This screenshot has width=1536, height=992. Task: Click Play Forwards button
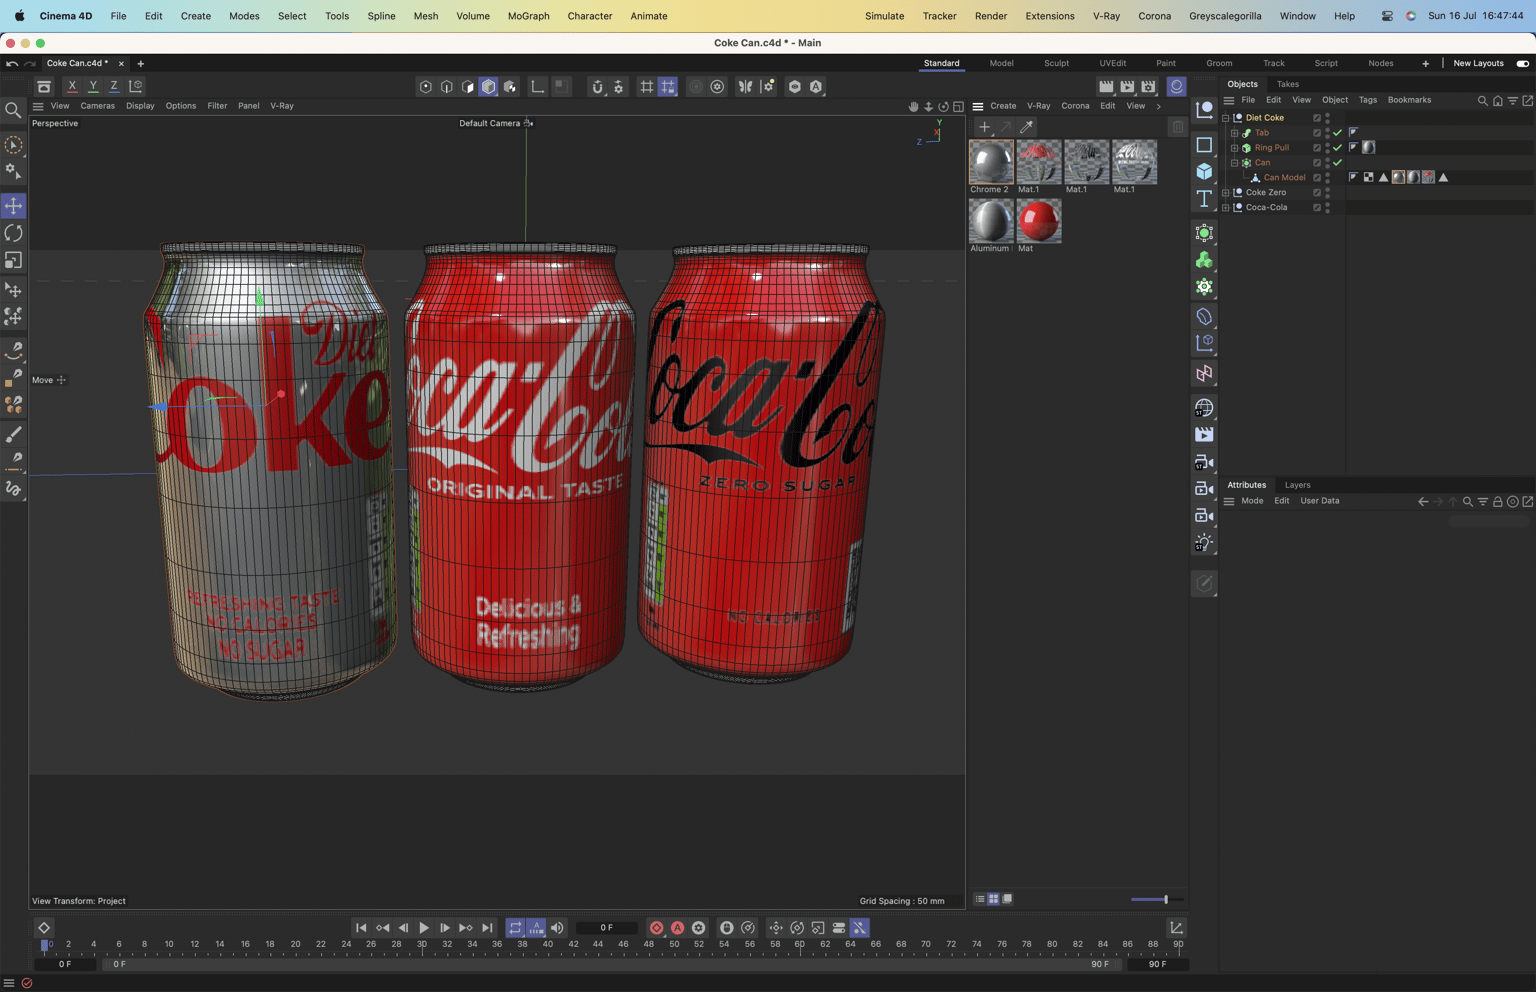click(x=424, y=928)
